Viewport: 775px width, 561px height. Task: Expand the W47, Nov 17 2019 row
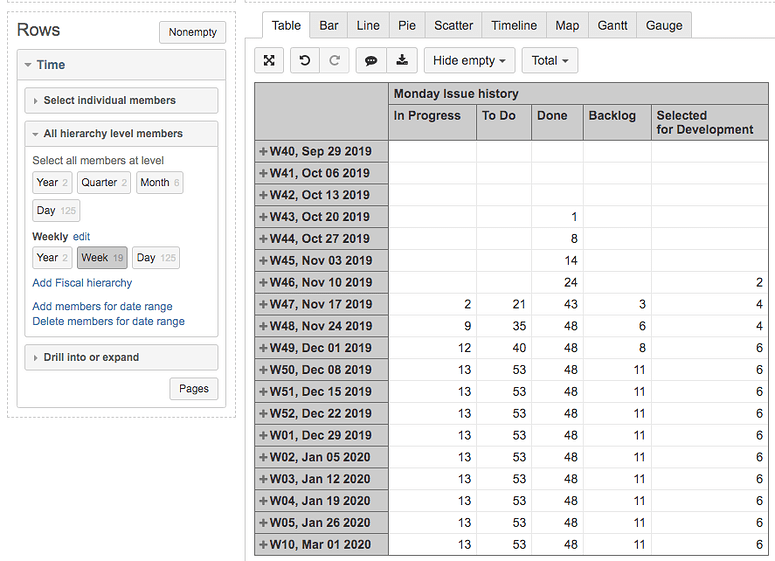pyautogui.click(x=263, y=304)
